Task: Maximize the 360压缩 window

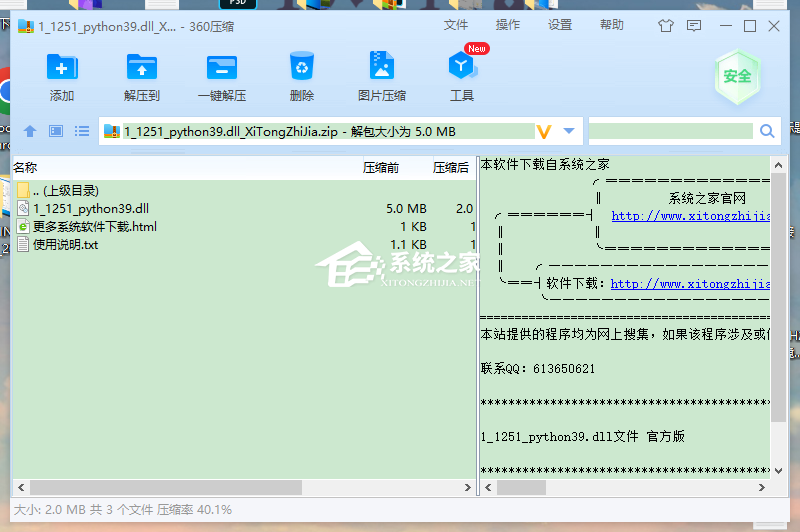Action: [x=749, y=26]
